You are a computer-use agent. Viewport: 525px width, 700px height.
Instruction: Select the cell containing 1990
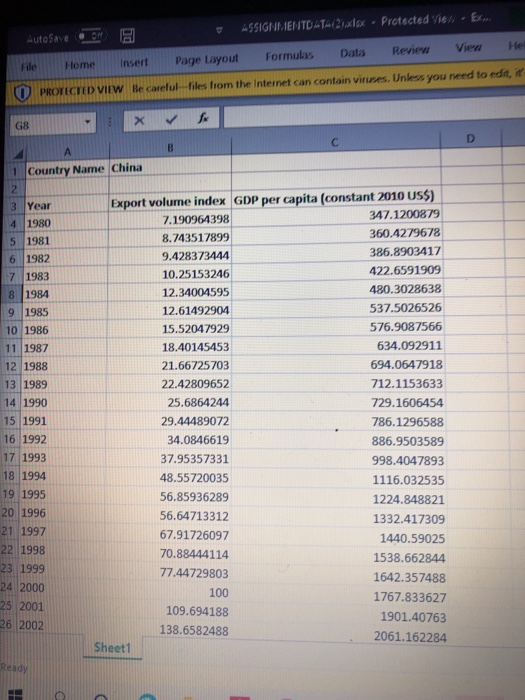pos(63,403)
